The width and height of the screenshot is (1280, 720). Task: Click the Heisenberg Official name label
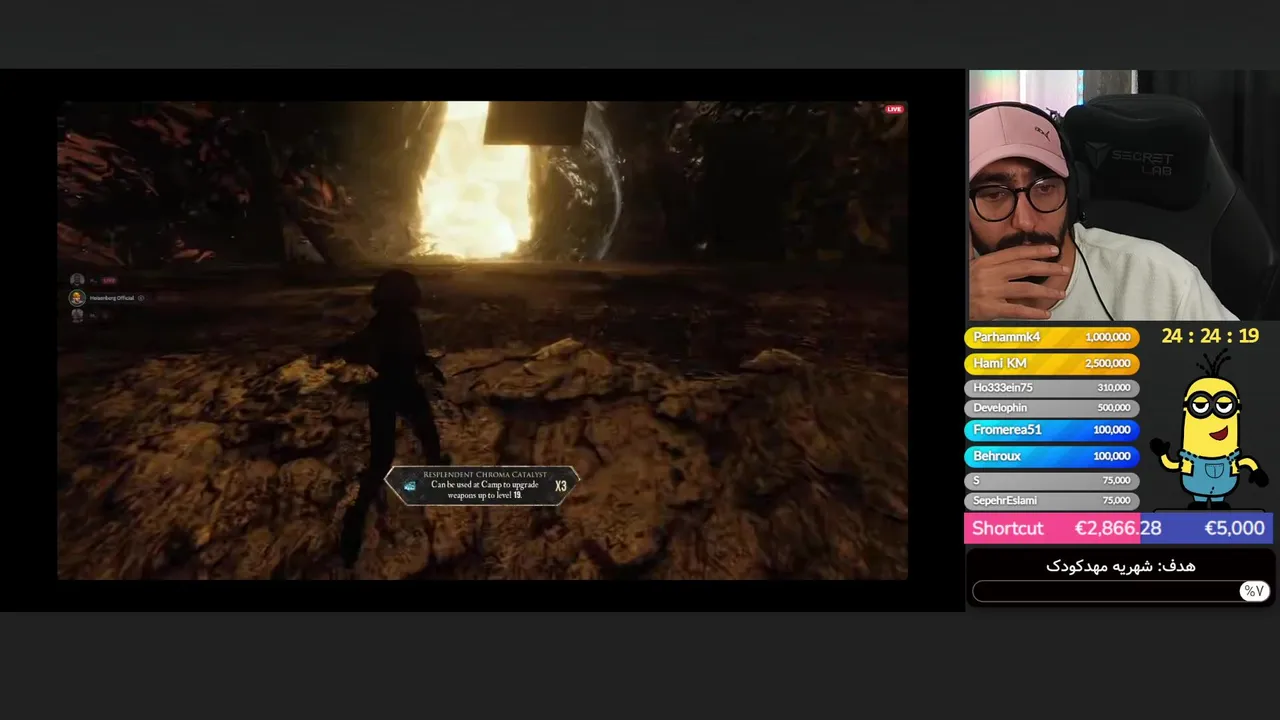point(112,298)
